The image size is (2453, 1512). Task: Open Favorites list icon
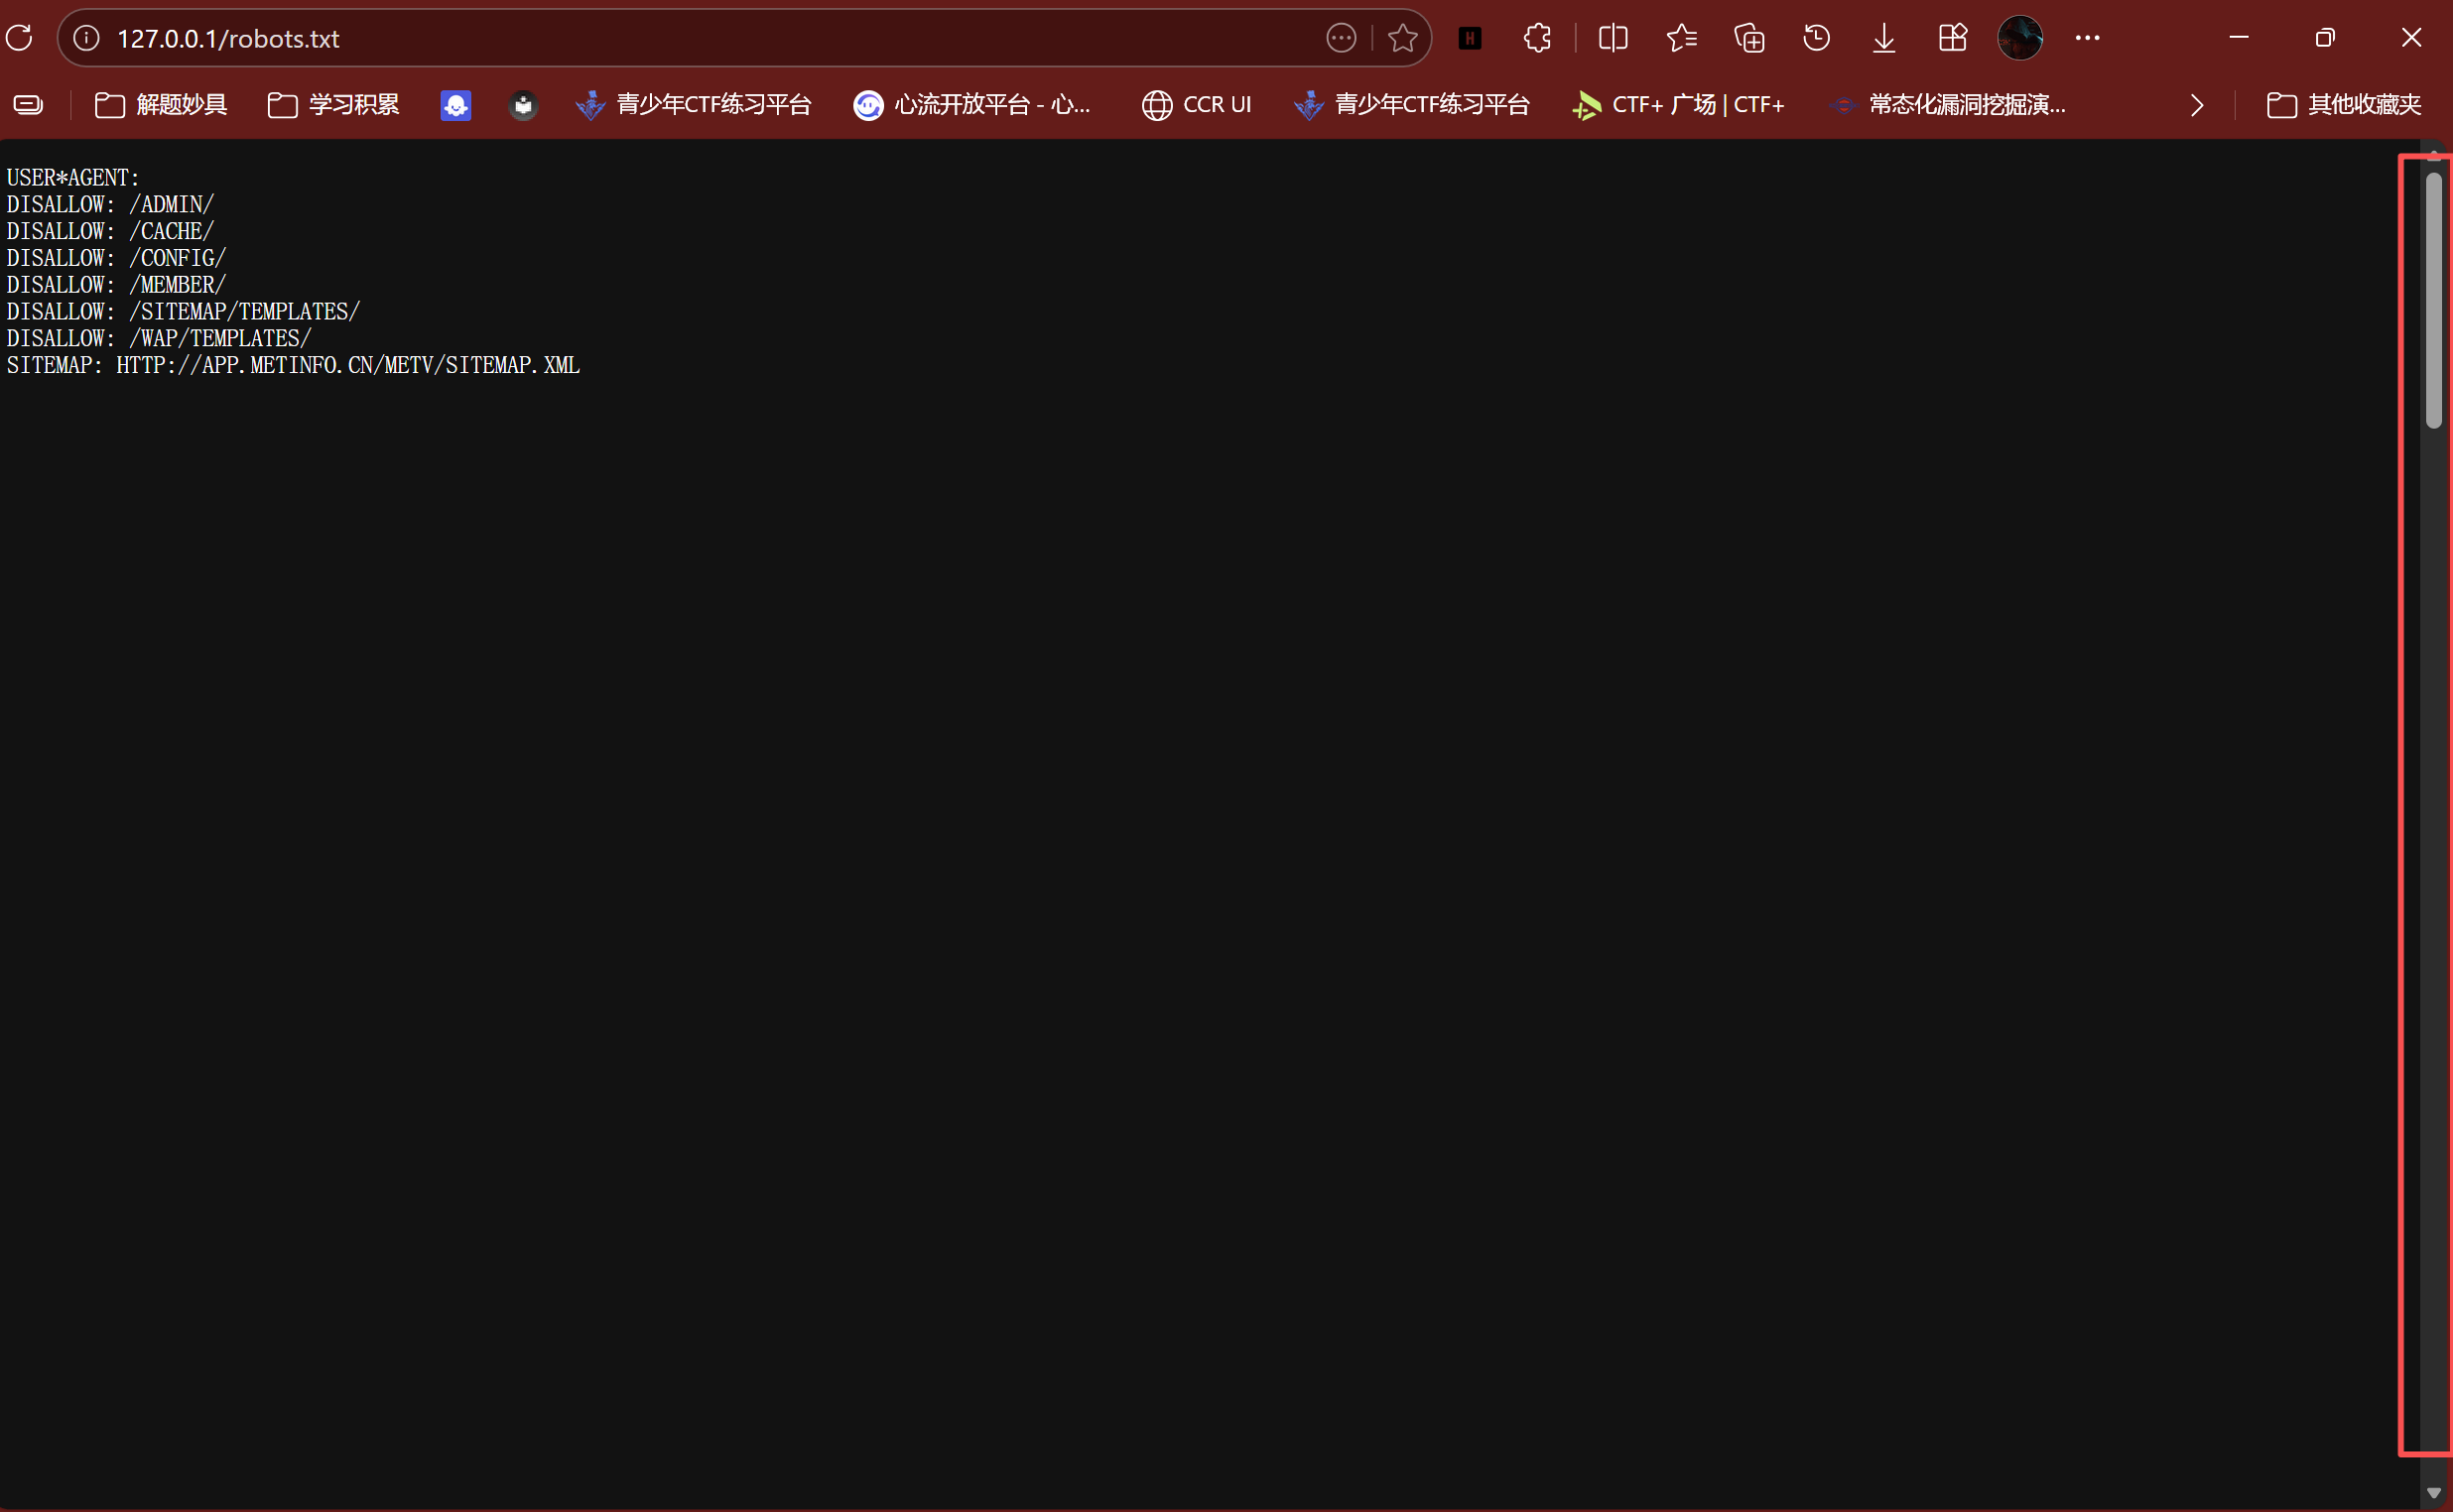tap(1681, 38)
